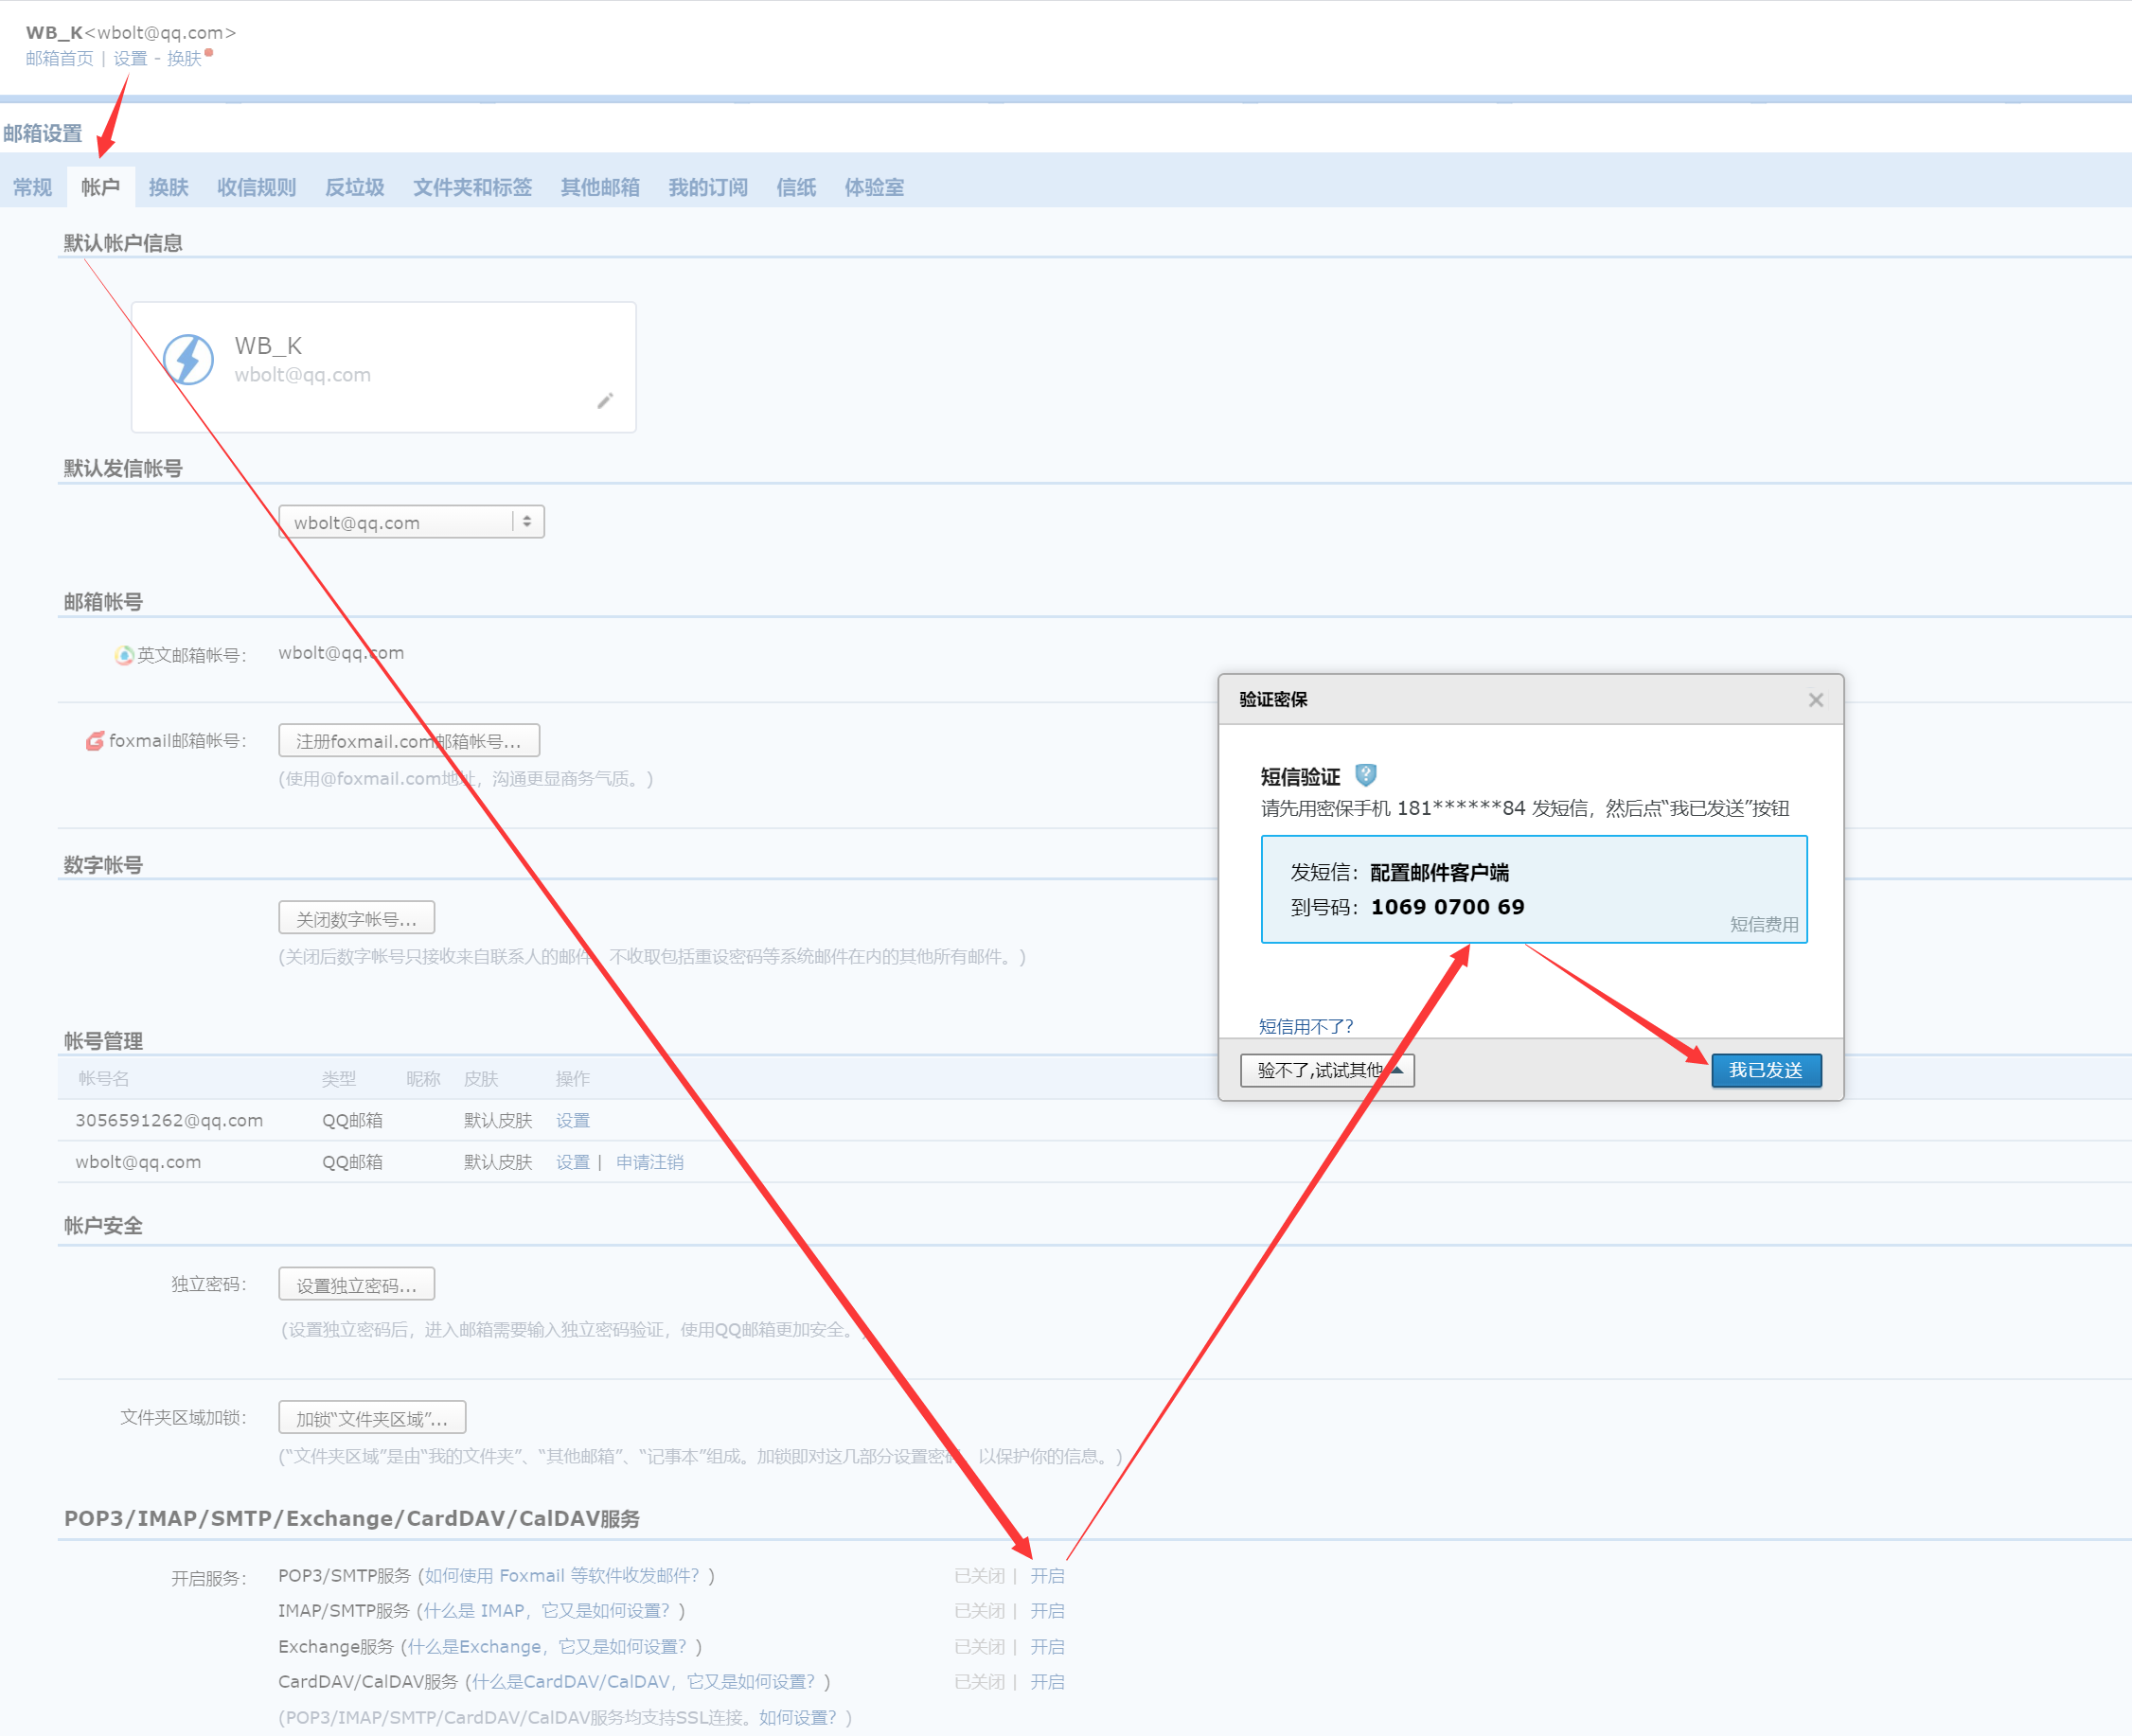Viewport: 2132px width, 1736px height.
Task: Switch to the 反垃圾 tab
Action: tap(354, 187)
